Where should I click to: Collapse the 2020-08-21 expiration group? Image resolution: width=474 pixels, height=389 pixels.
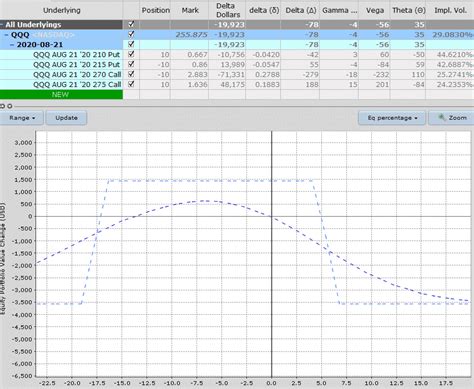click(12, 45)
